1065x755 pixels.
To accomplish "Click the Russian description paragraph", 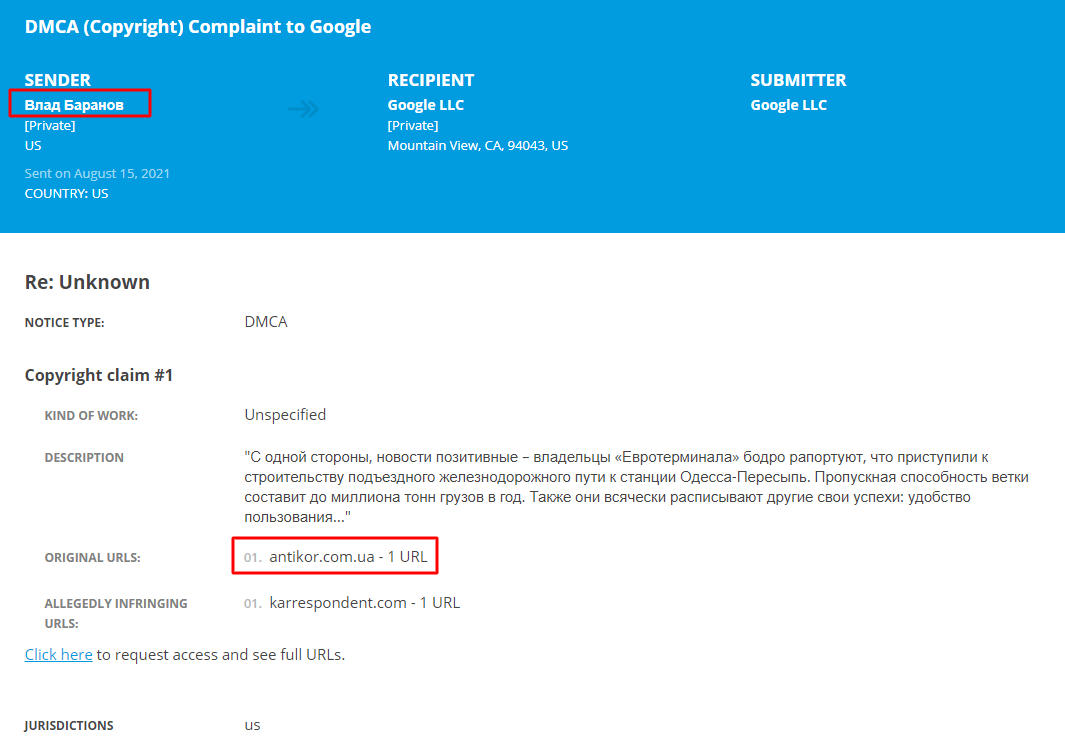I will [636, 487].
